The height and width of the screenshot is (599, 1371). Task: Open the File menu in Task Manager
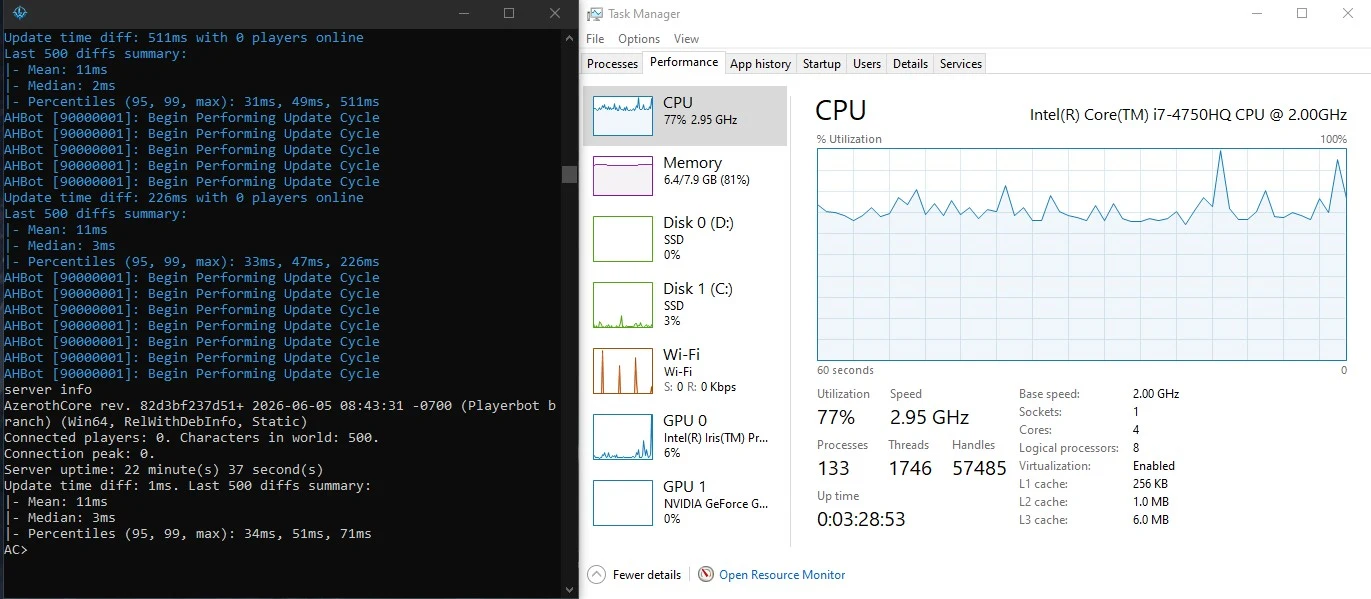[x=595, y=39]
